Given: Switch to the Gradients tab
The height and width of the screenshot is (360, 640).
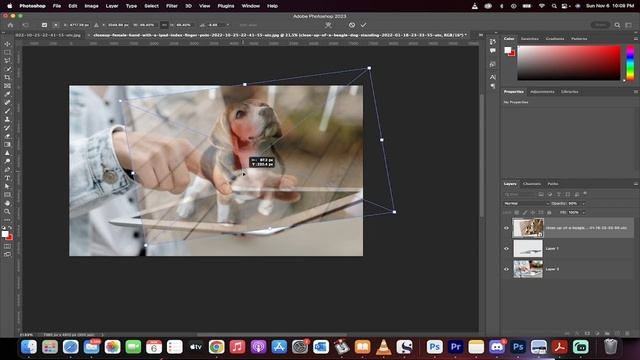Looking at the screenshot, I should 555,39.
